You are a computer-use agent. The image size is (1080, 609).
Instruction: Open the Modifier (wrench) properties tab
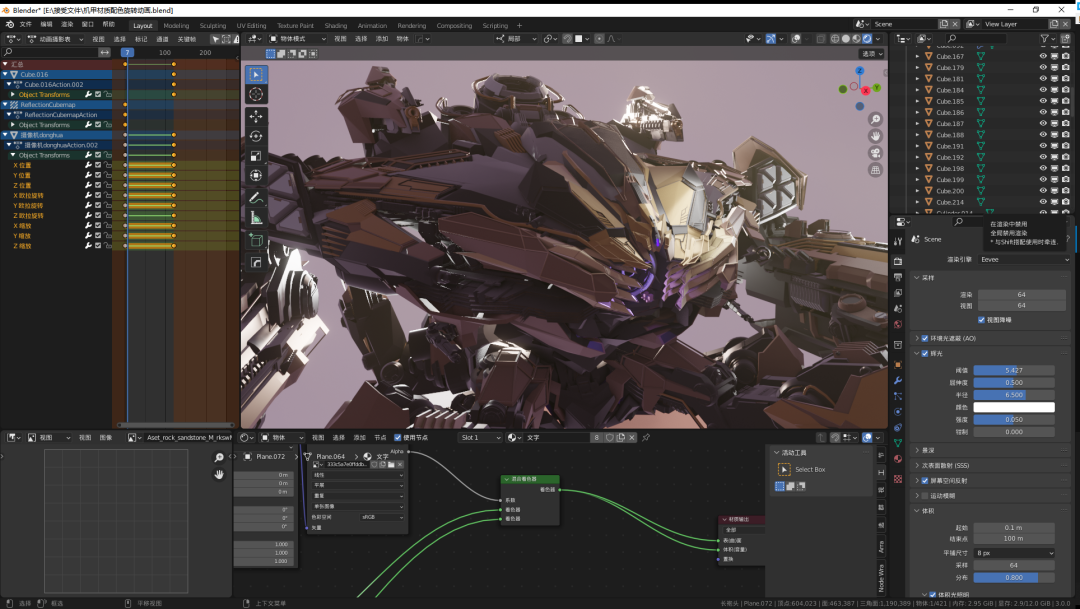[898, 380]
